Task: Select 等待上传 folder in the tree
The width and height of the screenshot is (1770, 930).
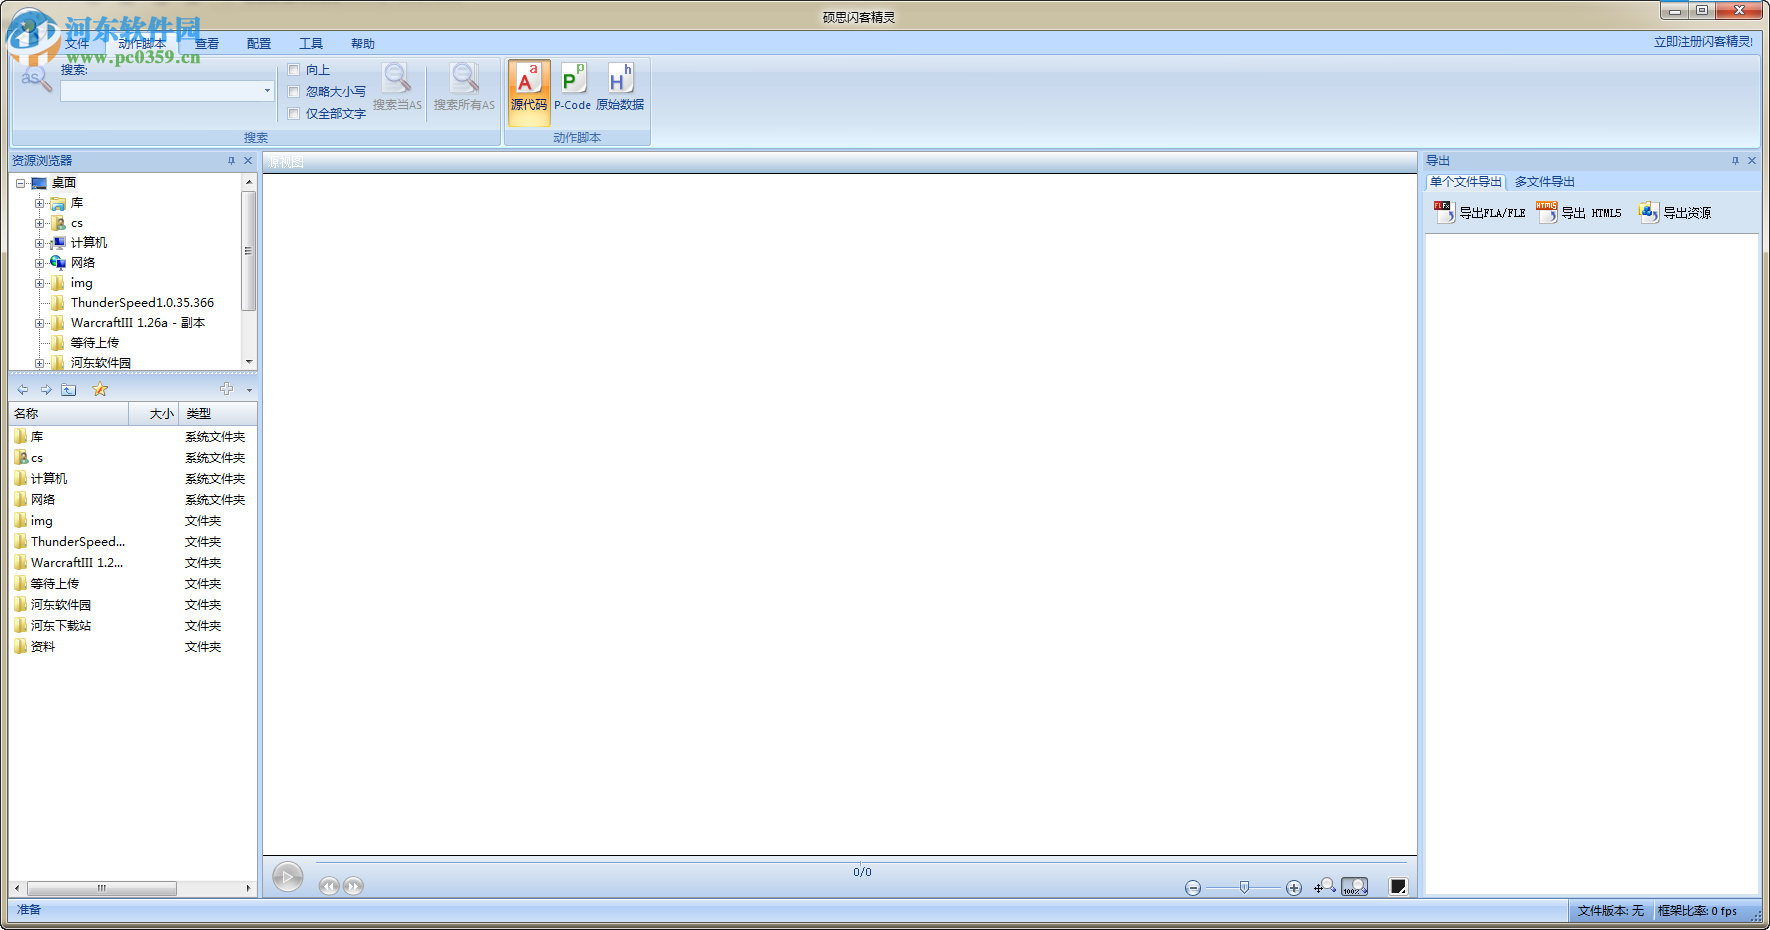Action: pos(95,343)
